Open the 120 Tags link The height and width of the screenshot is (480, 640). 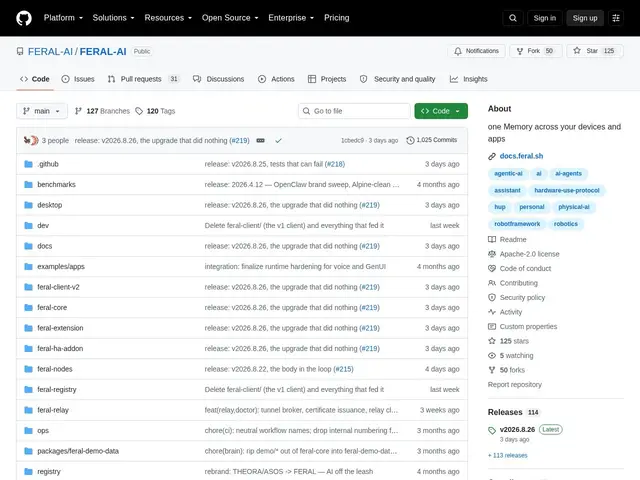(155, 111)
